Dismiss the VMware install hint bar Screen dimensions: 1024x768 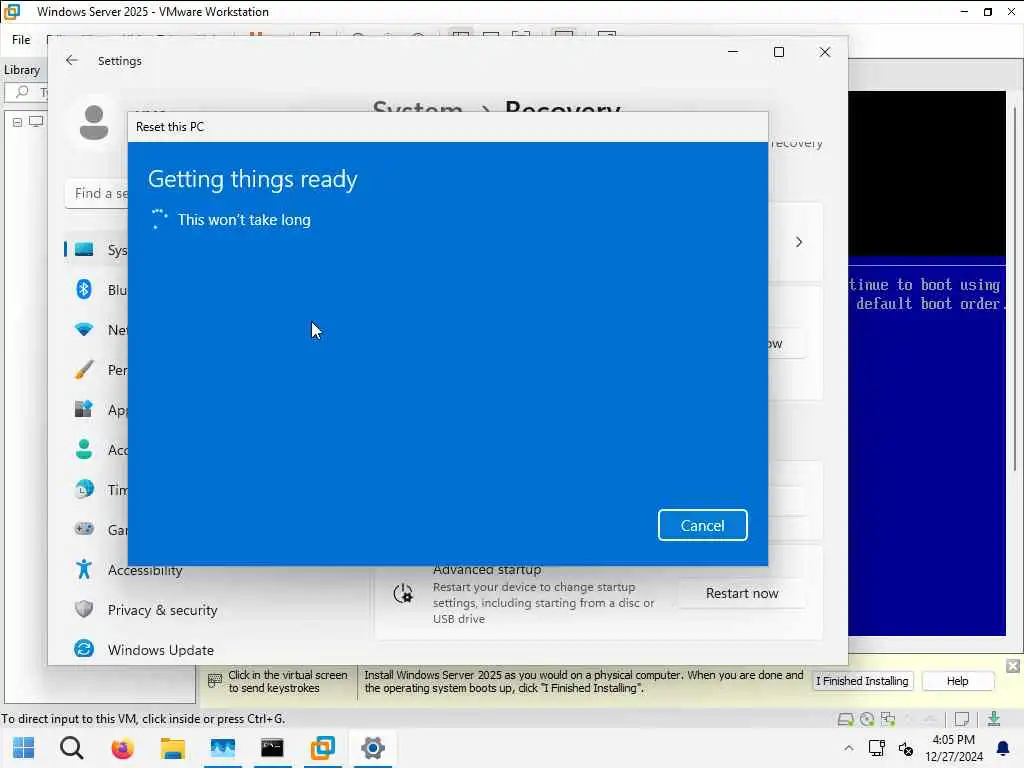point(1013,666)
